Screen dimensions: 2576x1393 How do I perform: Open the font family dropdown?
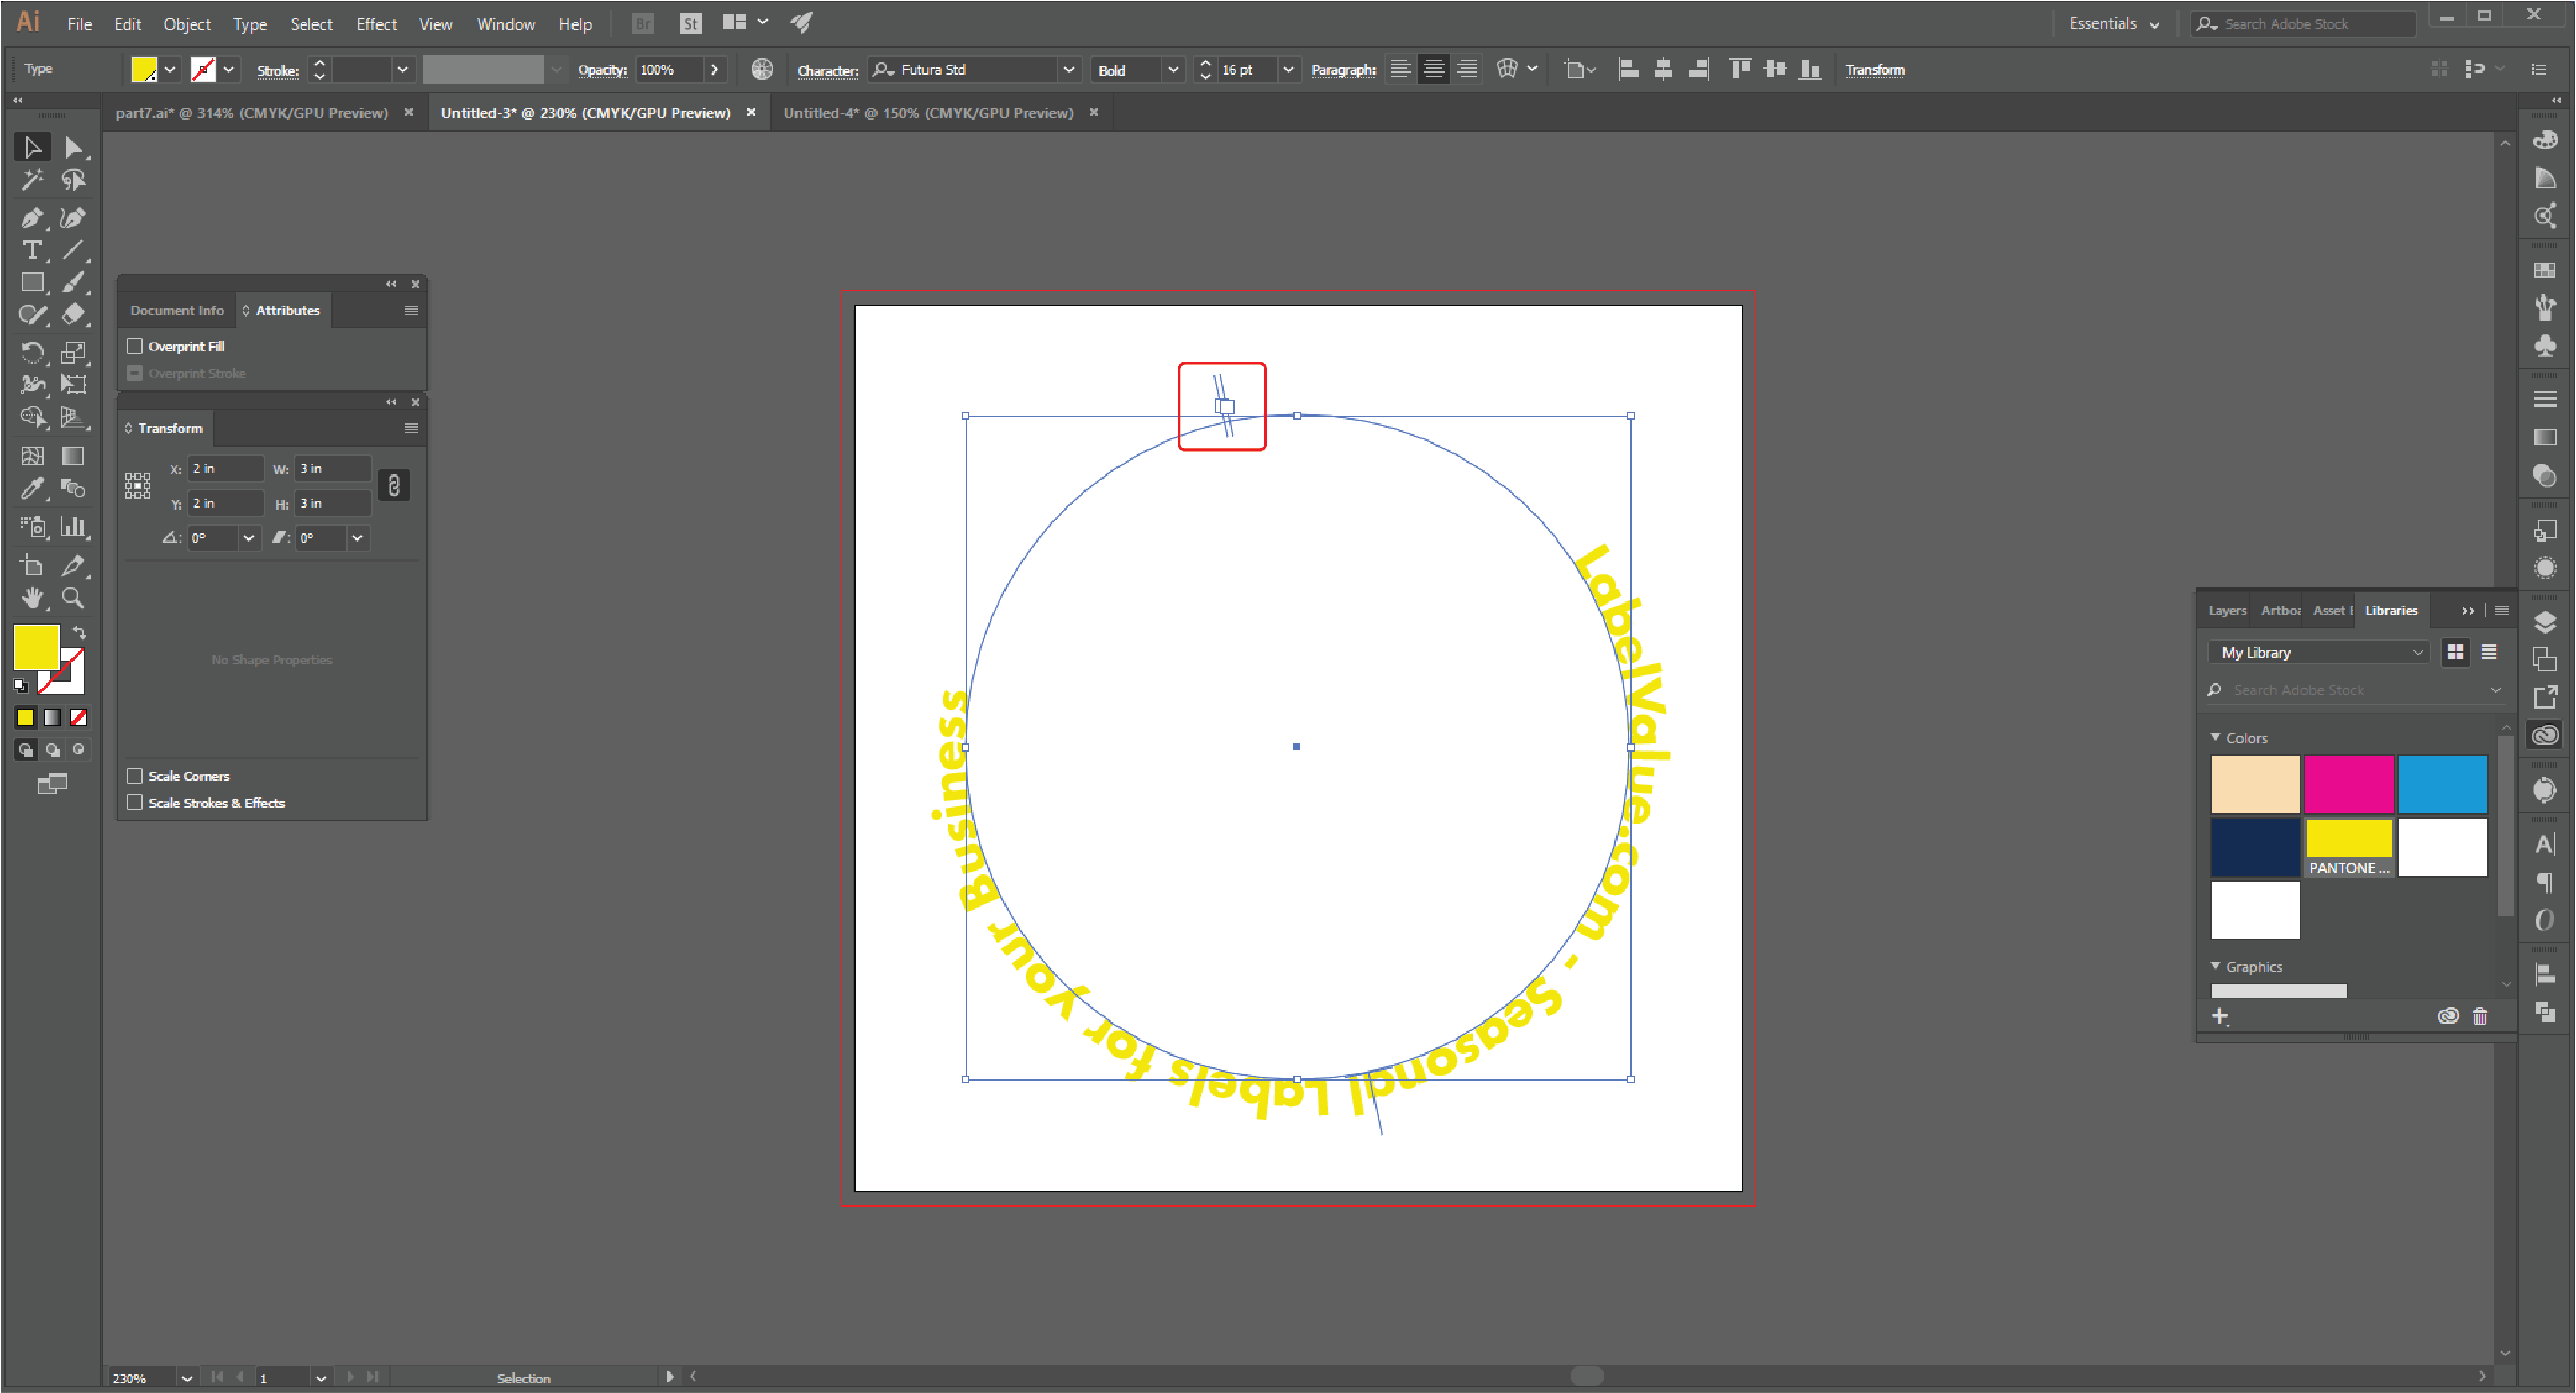click(x=1068, y=70)
